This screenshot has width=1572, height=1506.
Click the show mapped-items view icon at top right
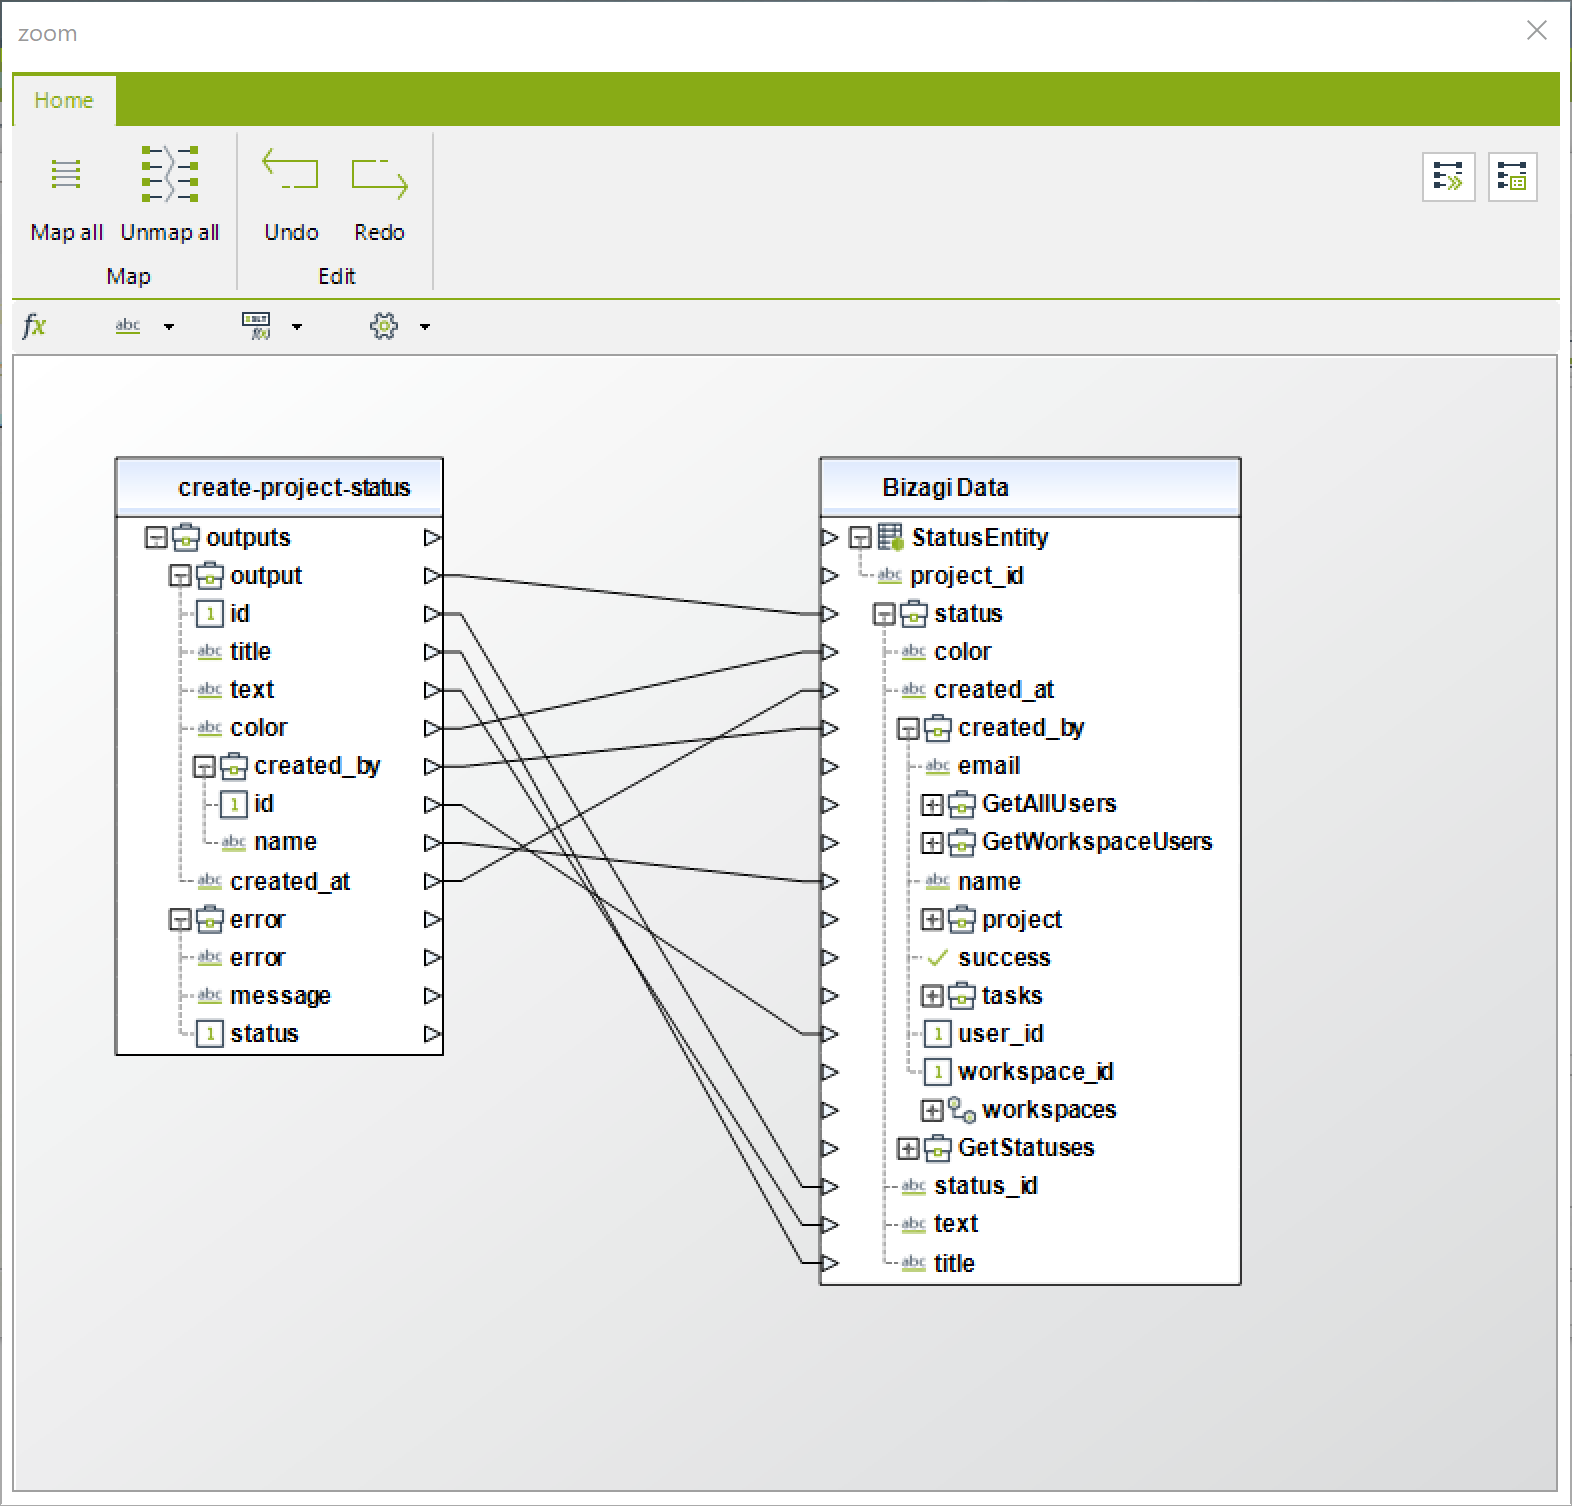(1512, 177)
